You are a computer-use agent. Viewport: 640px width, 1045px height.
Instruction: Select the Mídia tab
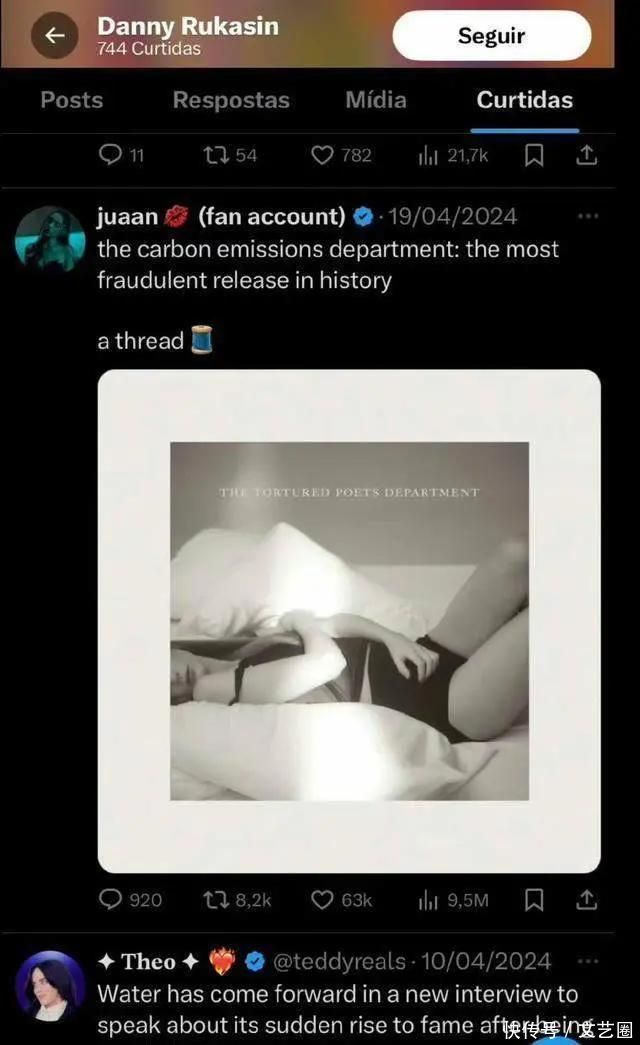point(375,100)
